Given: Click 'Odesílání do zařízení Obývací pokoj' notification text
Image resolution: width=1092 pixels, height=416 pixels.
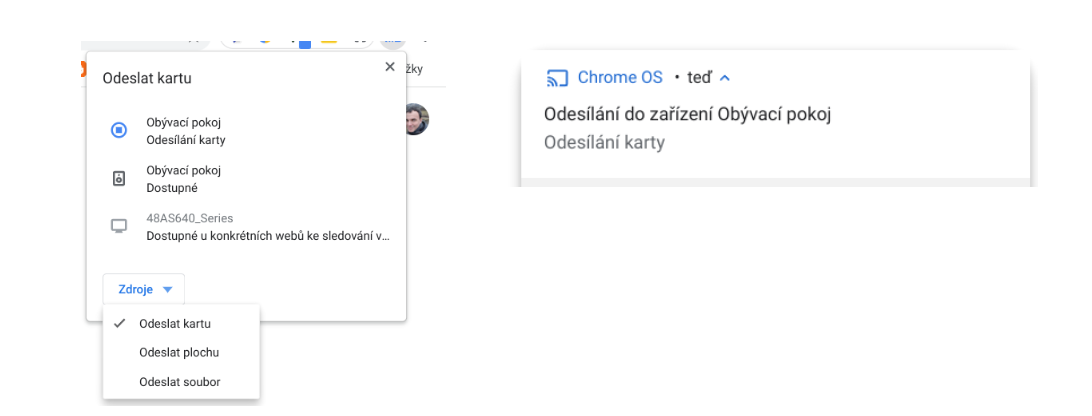Looking at the screenshot, I should (687, 114).
